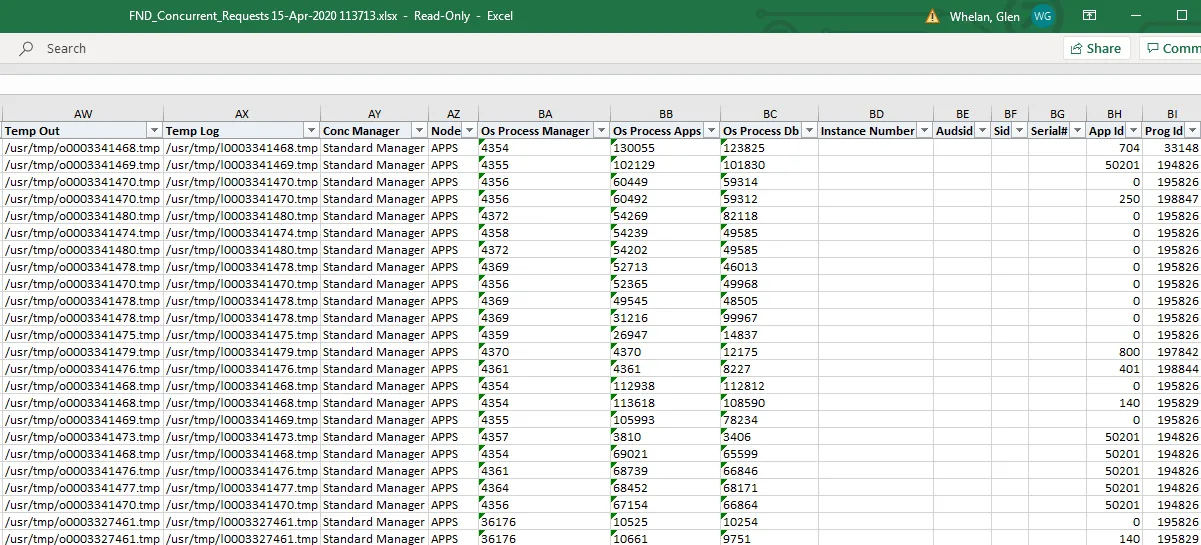Screen dimensions: 1201x545
Task: Select column BA header
Action: tap(544, 115)
